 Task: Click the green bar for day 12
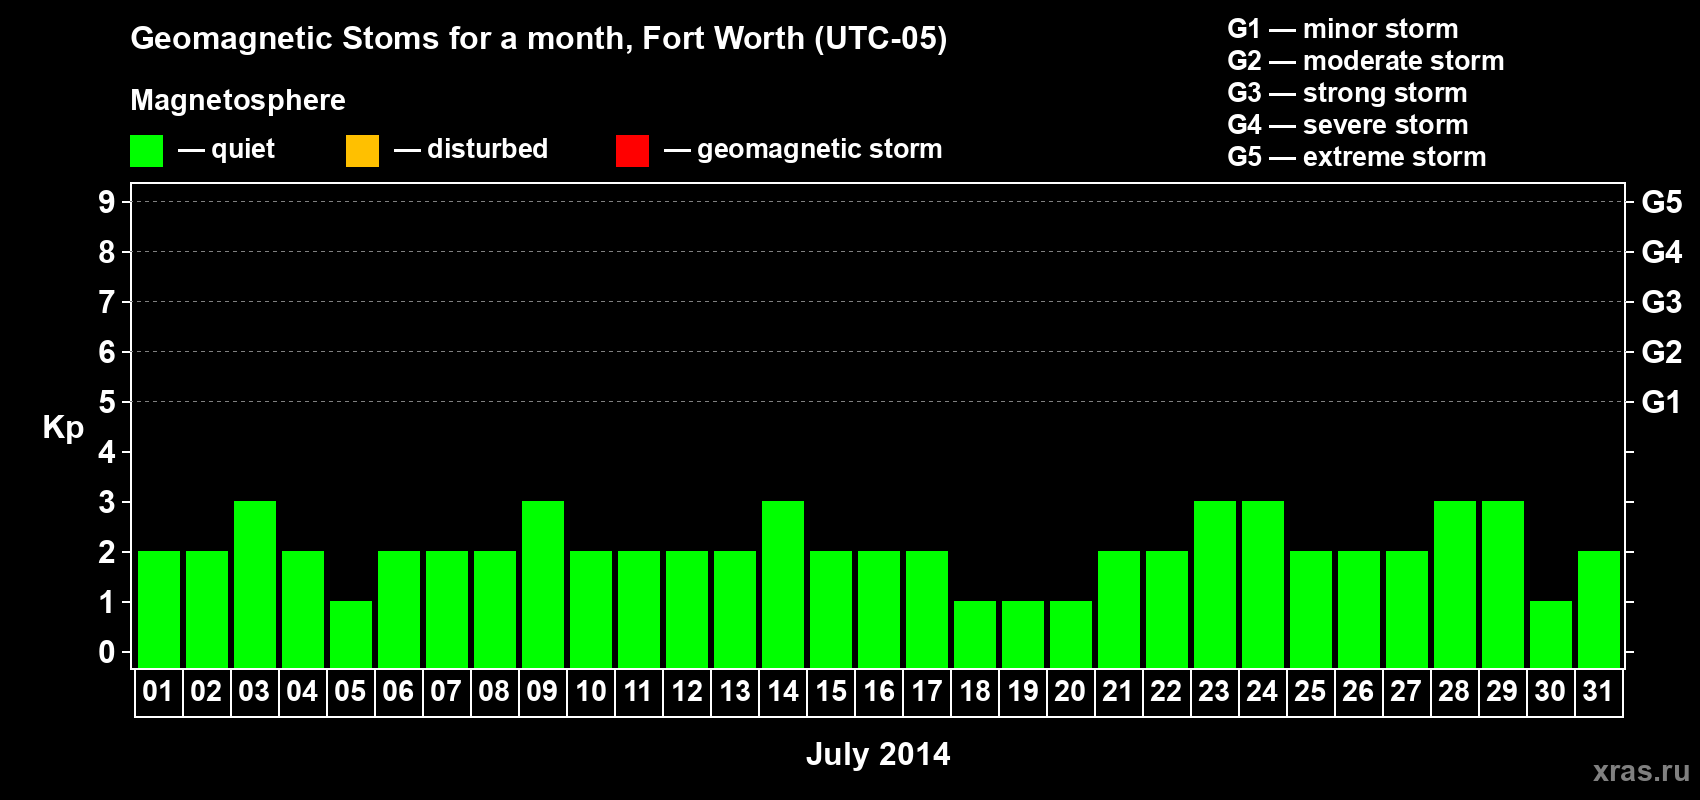(x=687, y=609)
